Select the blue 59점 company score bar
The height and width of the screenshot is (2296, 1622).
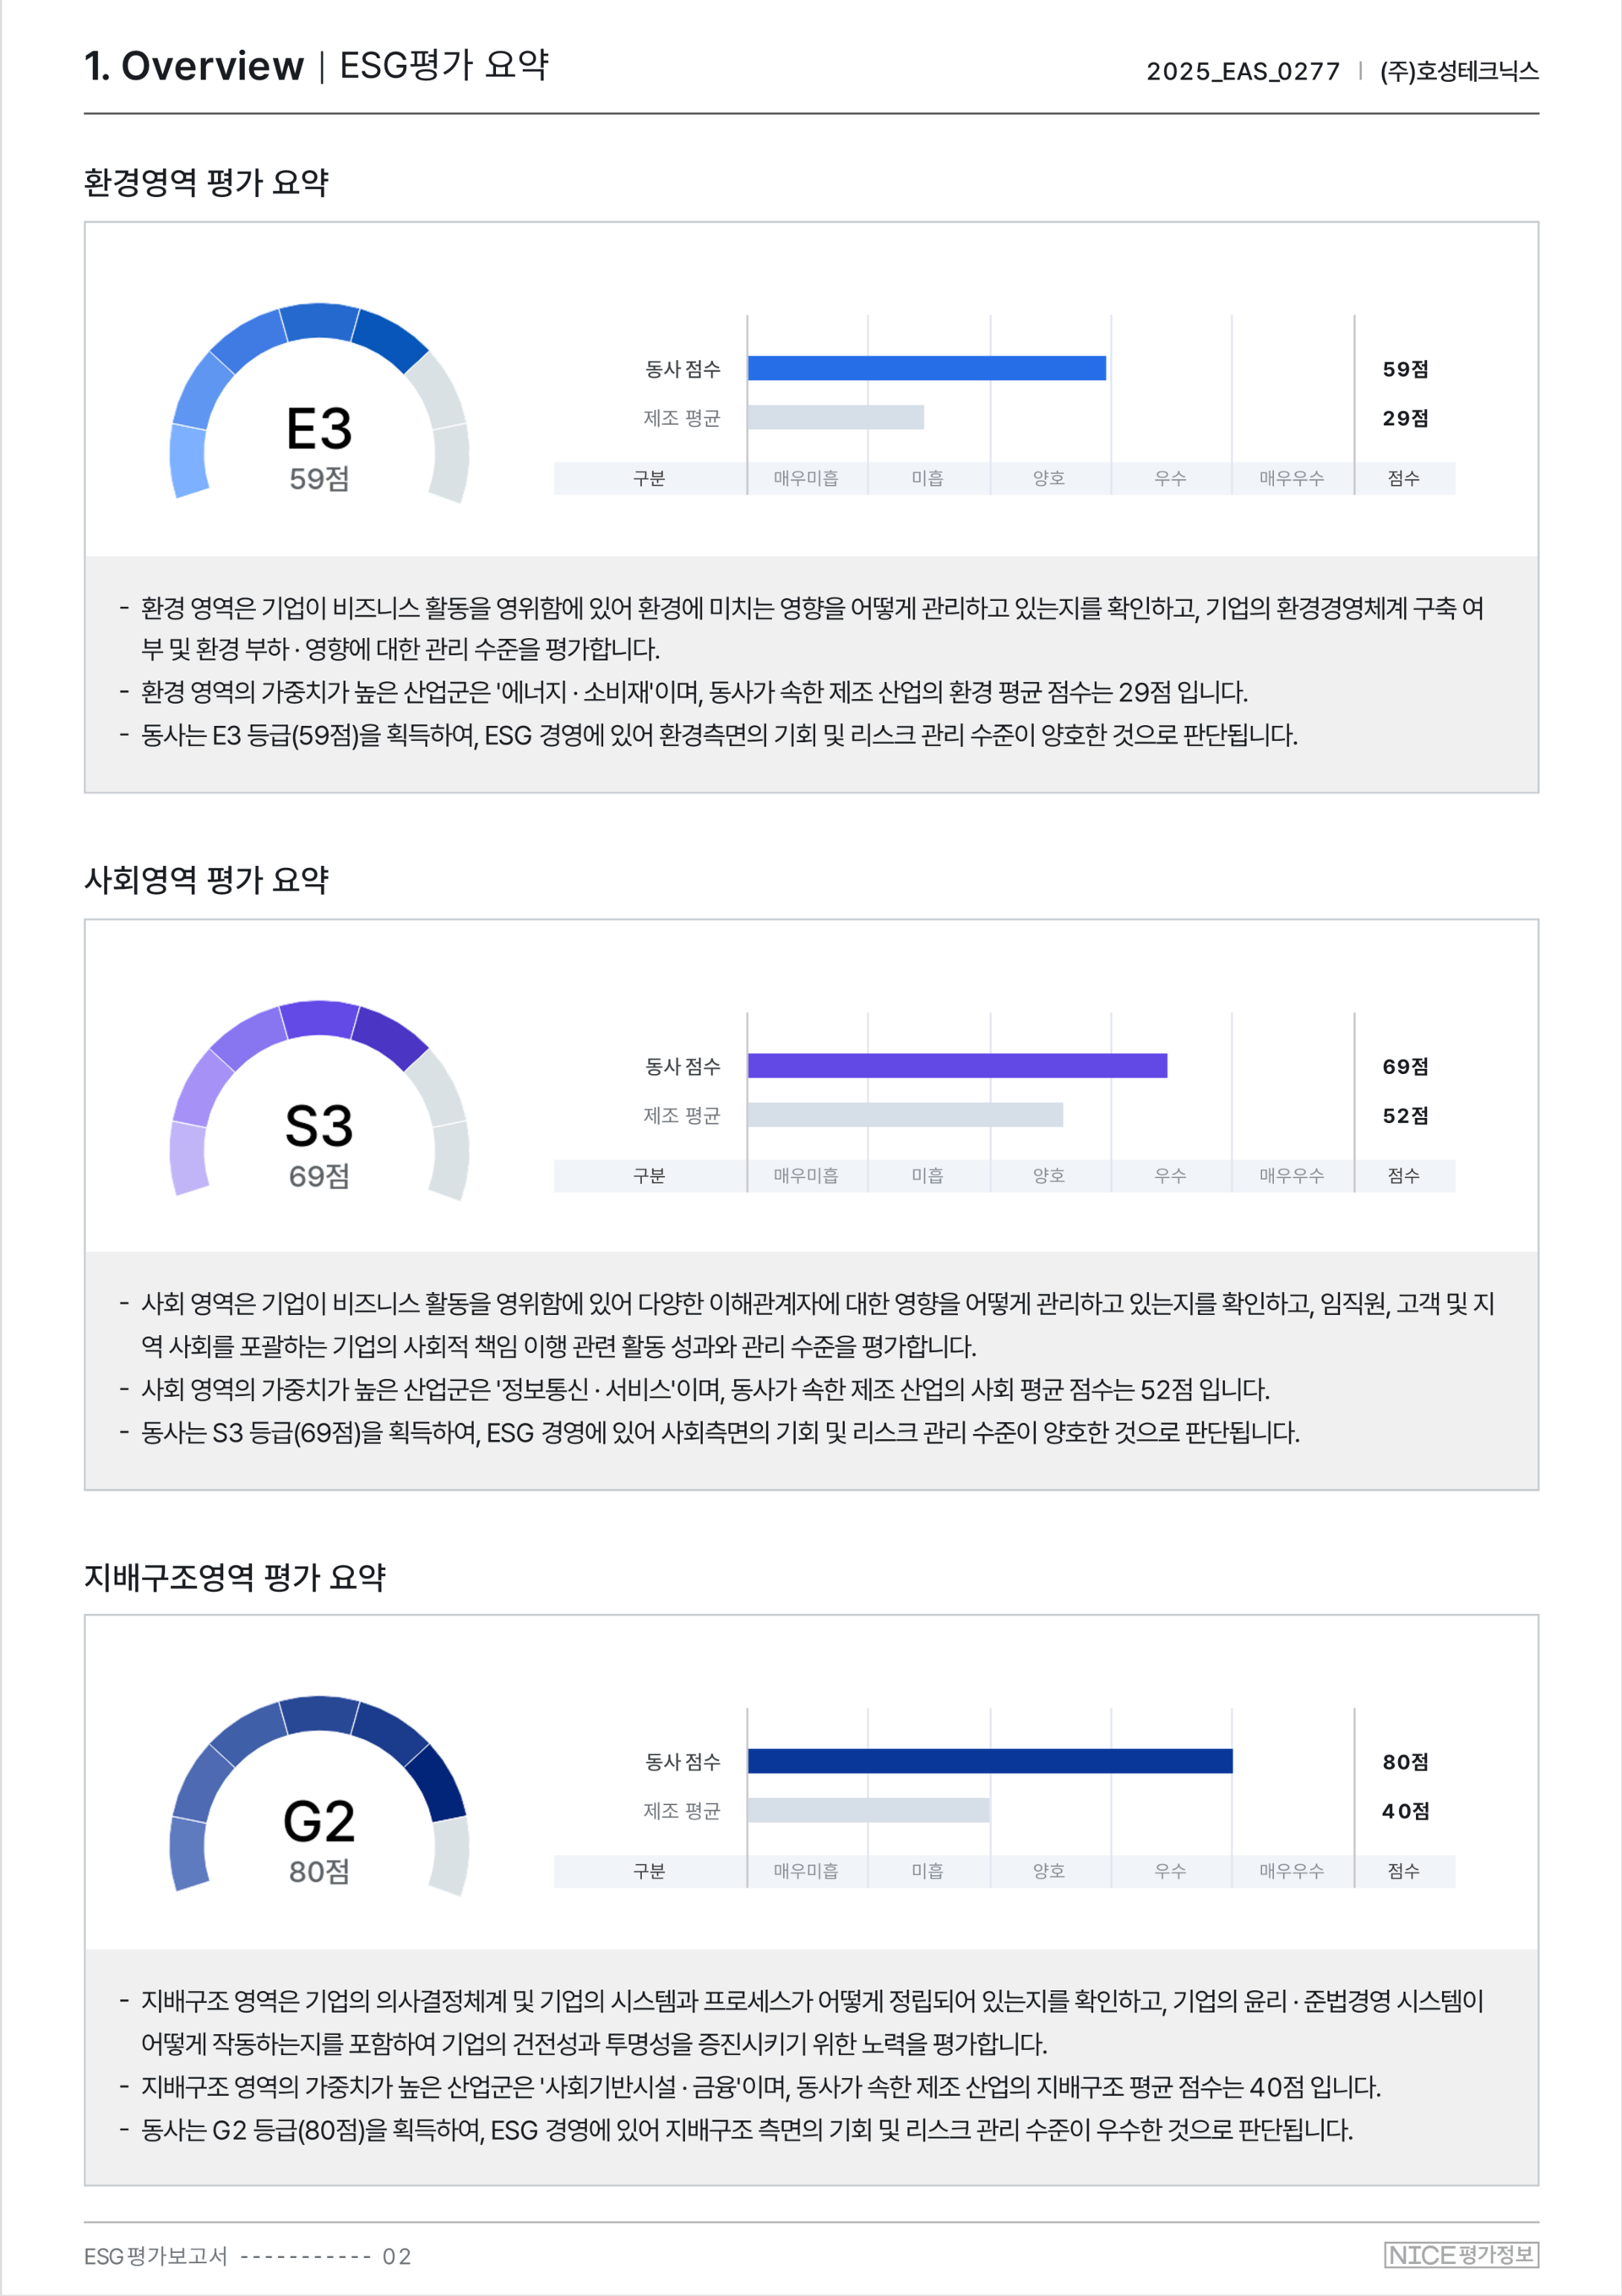point(926,368)
